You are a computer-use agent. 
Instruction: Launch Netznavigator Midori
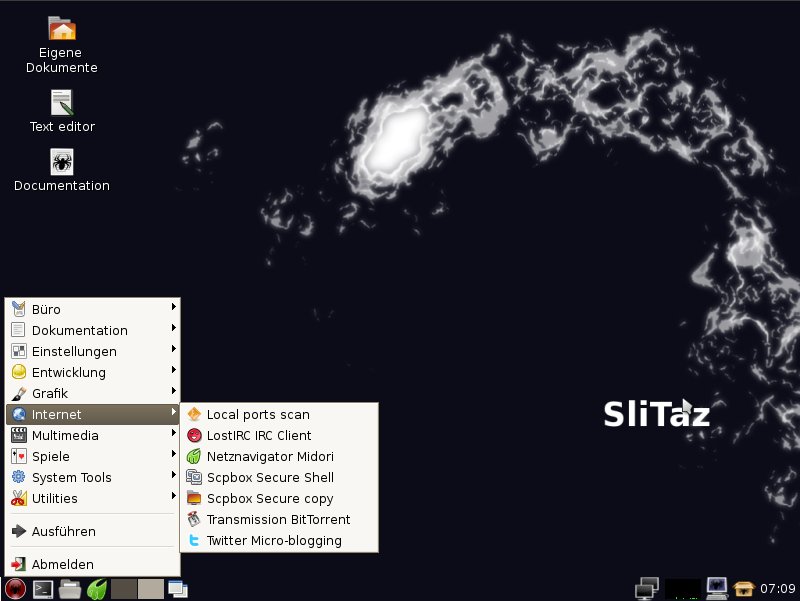[279, 456]
